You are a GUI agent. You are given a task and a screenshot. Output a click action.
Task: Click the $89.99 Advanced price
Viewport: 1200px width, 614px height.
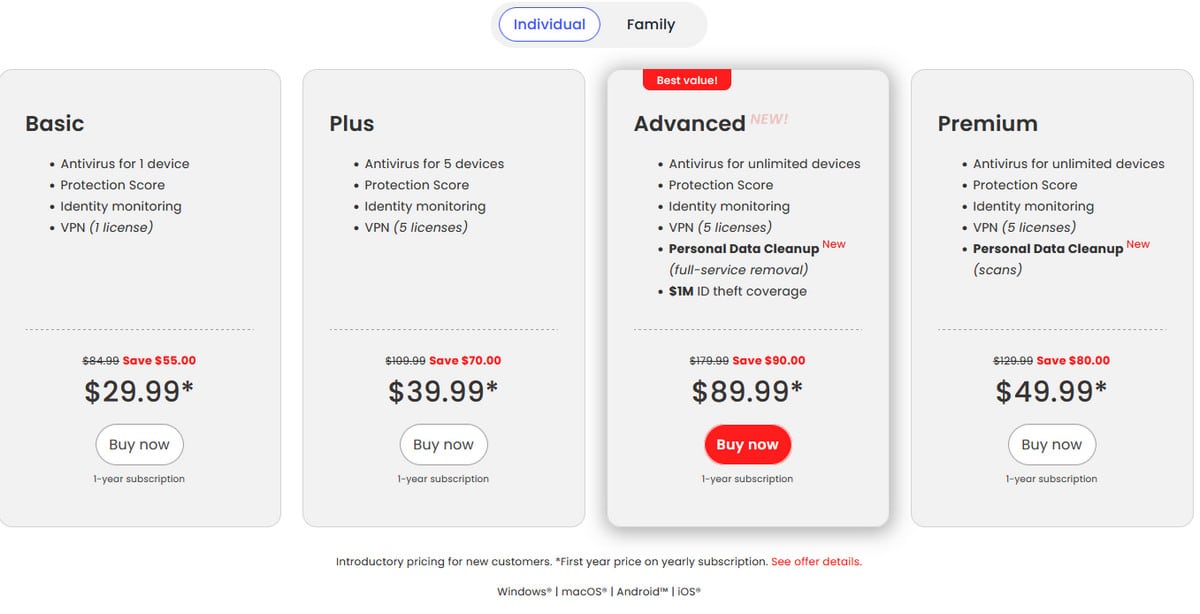click(x=747, y=391)
